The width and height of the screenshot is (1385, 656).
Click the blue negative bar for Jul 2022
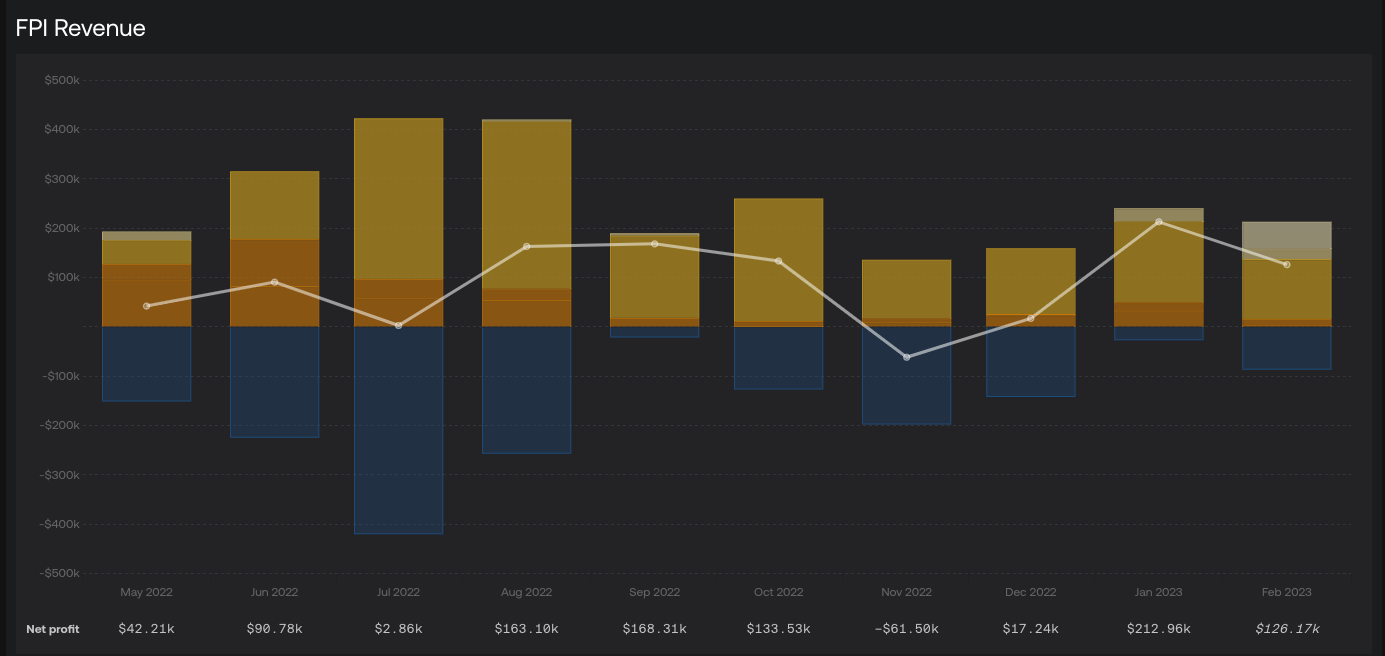coord(399,430)
